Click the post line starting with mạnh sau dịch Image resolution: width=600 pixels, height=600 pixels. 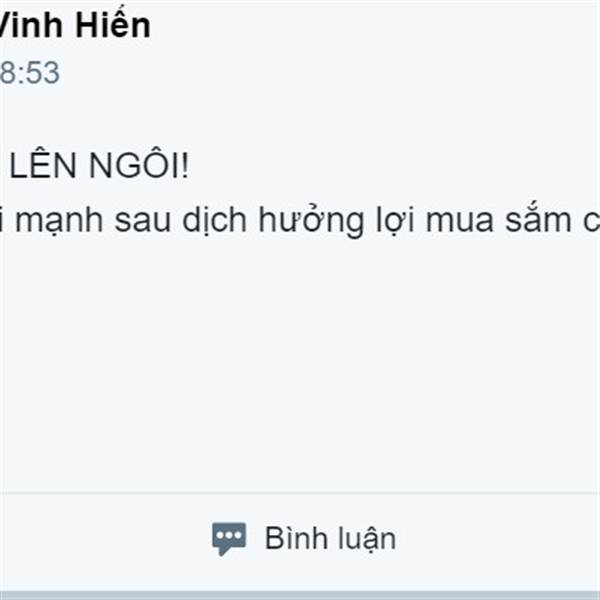pyautogui.click(x=300, y=221)
